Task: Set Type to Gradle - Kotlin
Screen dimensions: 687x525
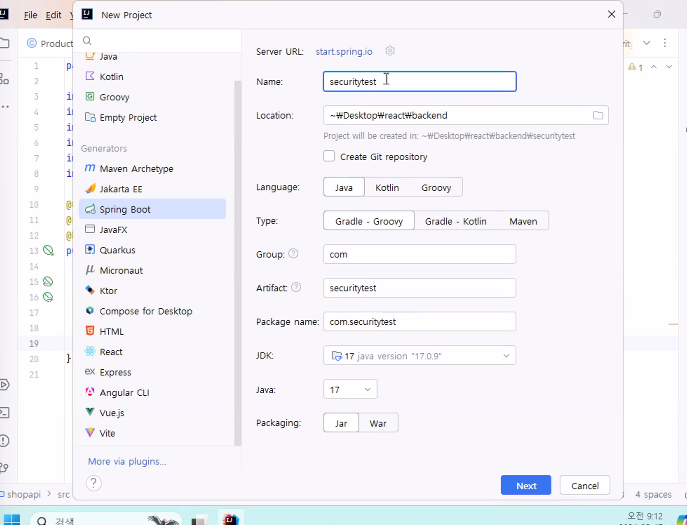Action: pos(456,221)
